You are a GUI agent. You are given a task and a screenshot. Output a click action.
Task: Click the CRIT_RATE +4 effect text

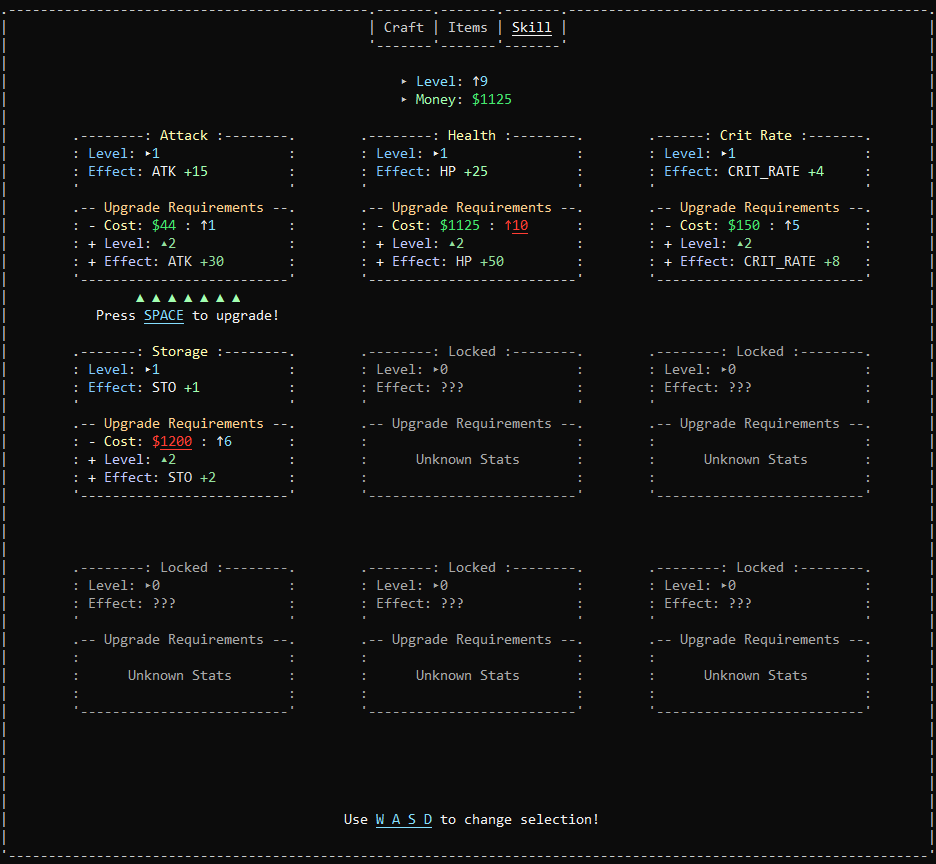click(776, 172)
